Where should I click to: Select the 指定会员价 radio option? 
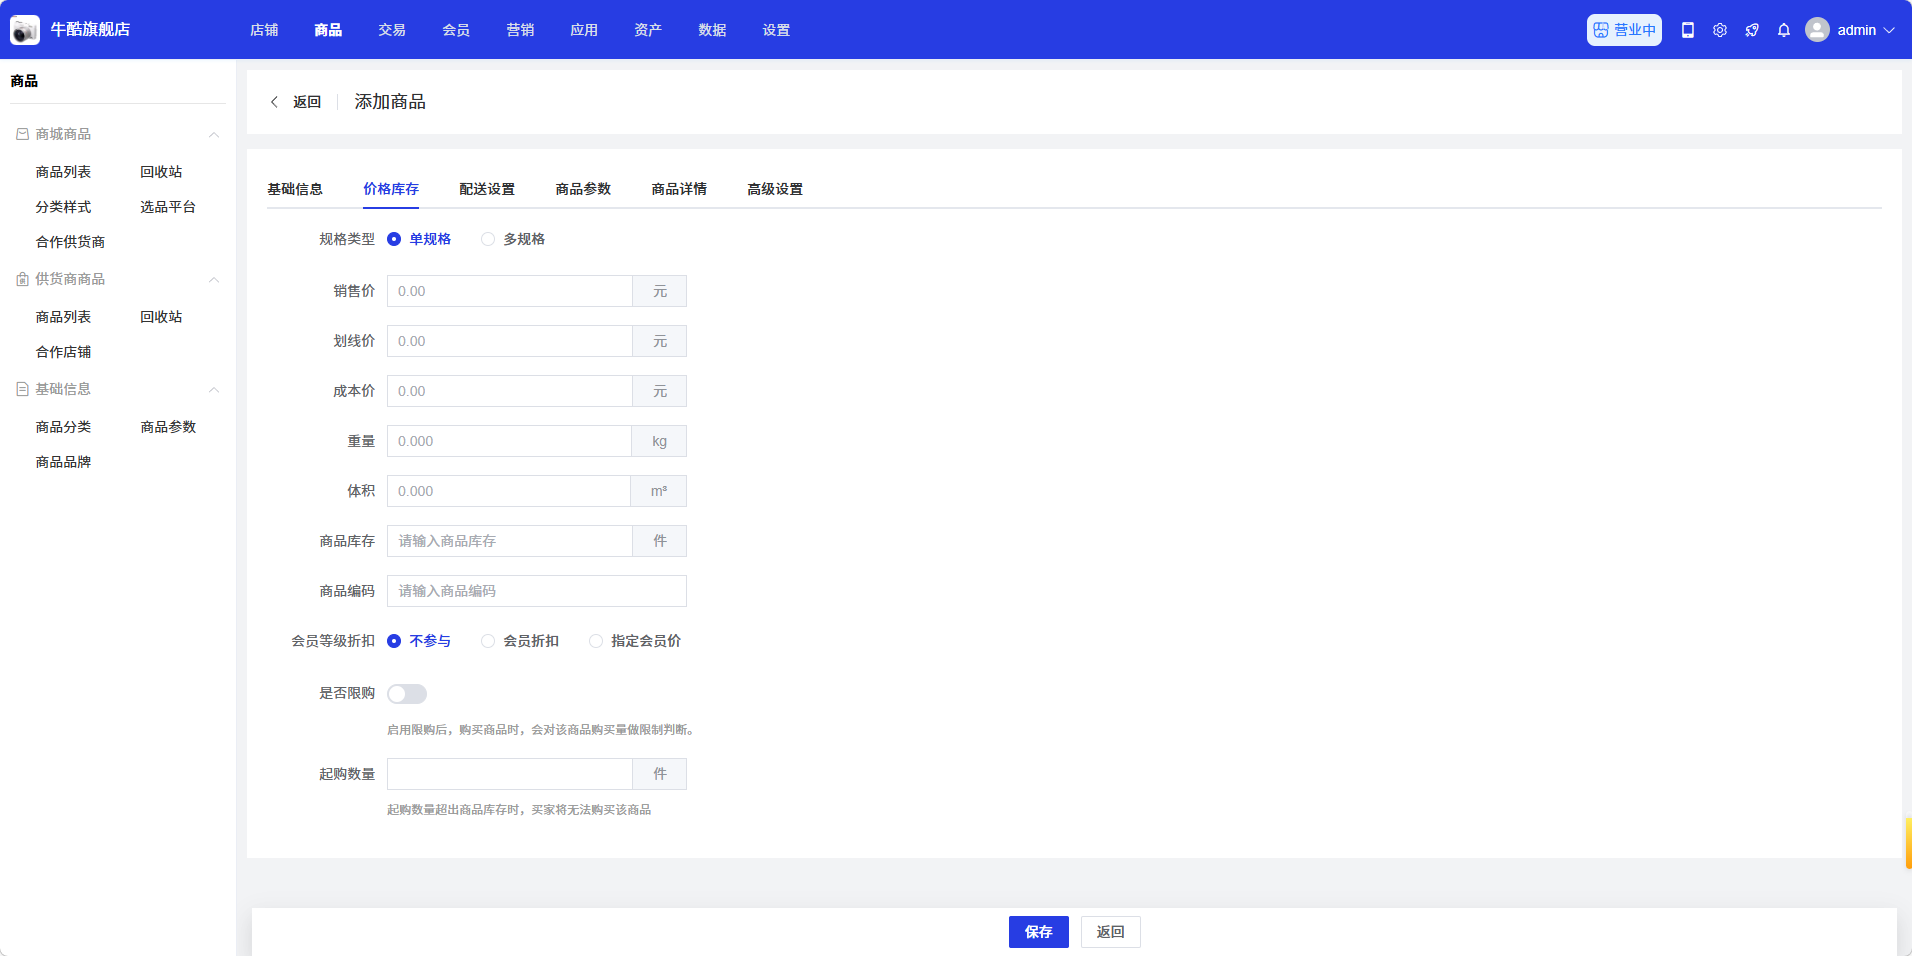pyautogui.click(x=596, y=641)
